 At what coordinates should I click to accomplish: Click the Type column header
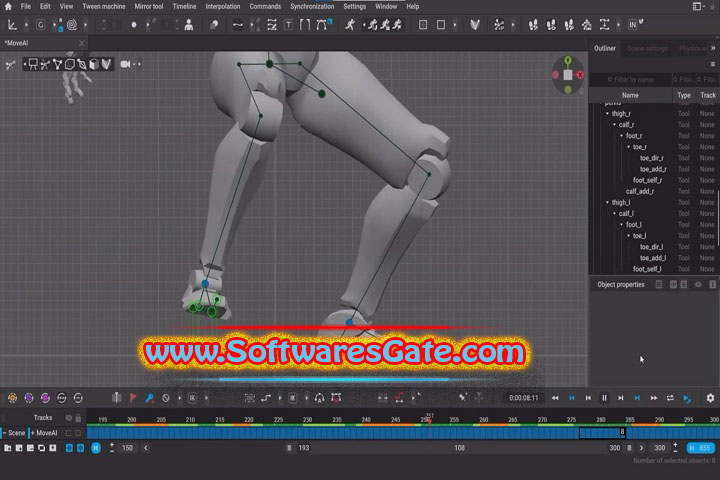pyautogui.click(x=684, y=96)
